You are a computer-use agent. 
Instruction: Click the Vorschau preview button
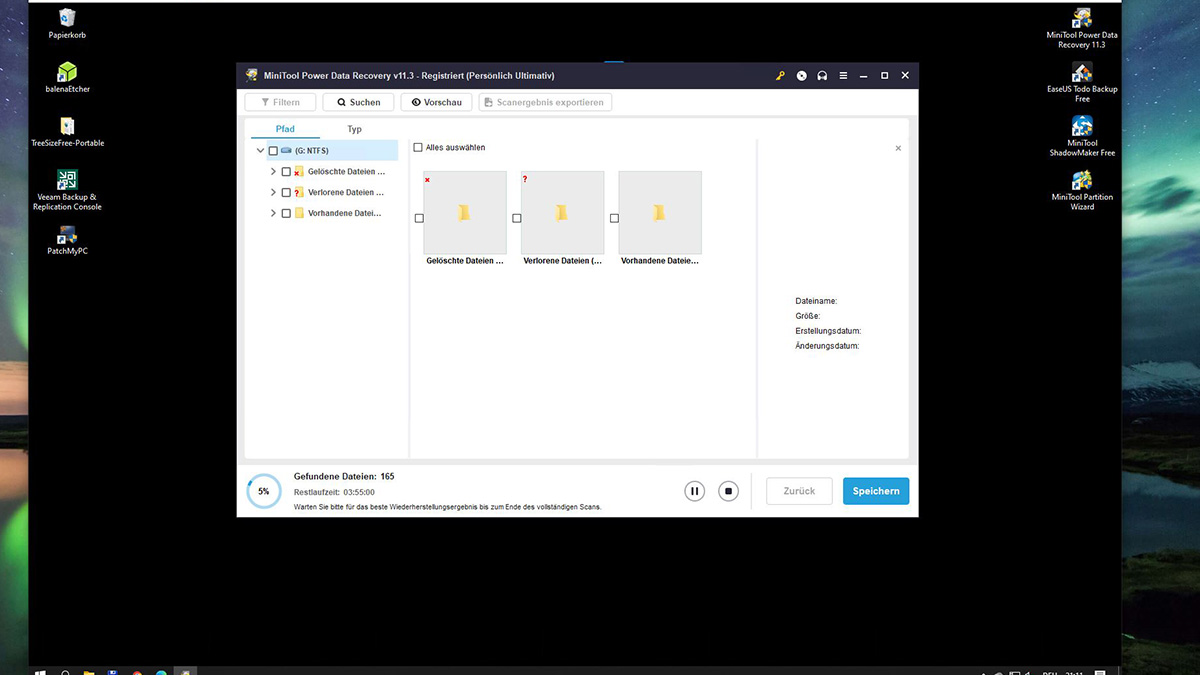pyautogui.click(x=436, y=102)
